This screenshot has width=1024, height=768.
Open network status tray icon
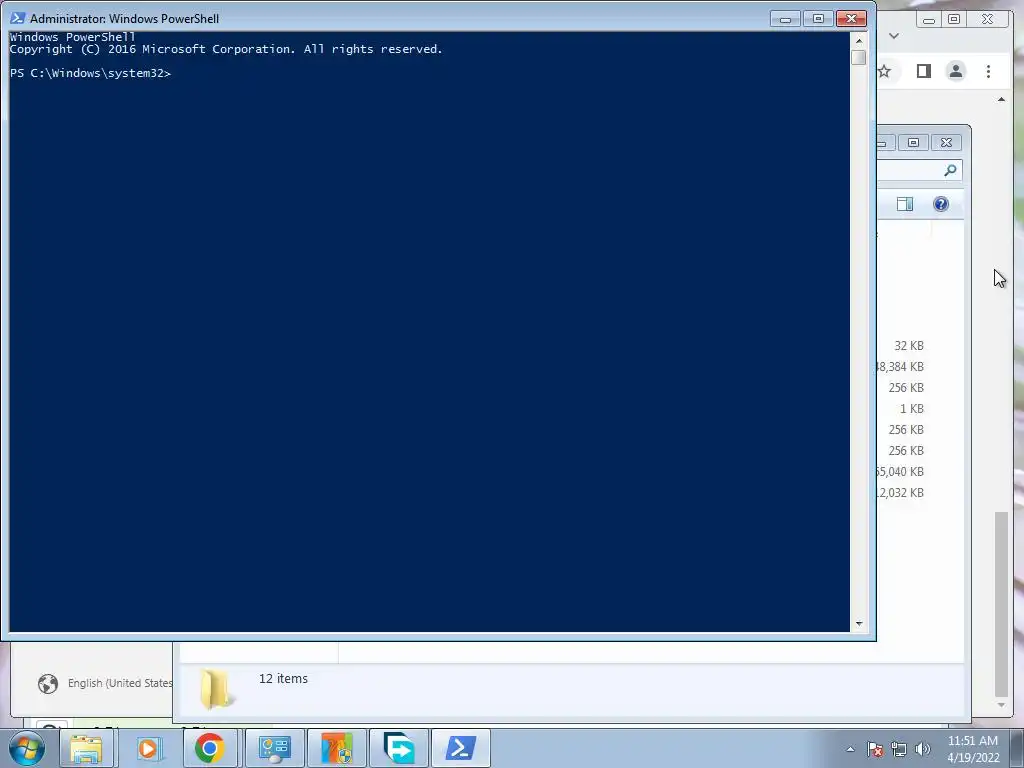[x=899, y=749]
